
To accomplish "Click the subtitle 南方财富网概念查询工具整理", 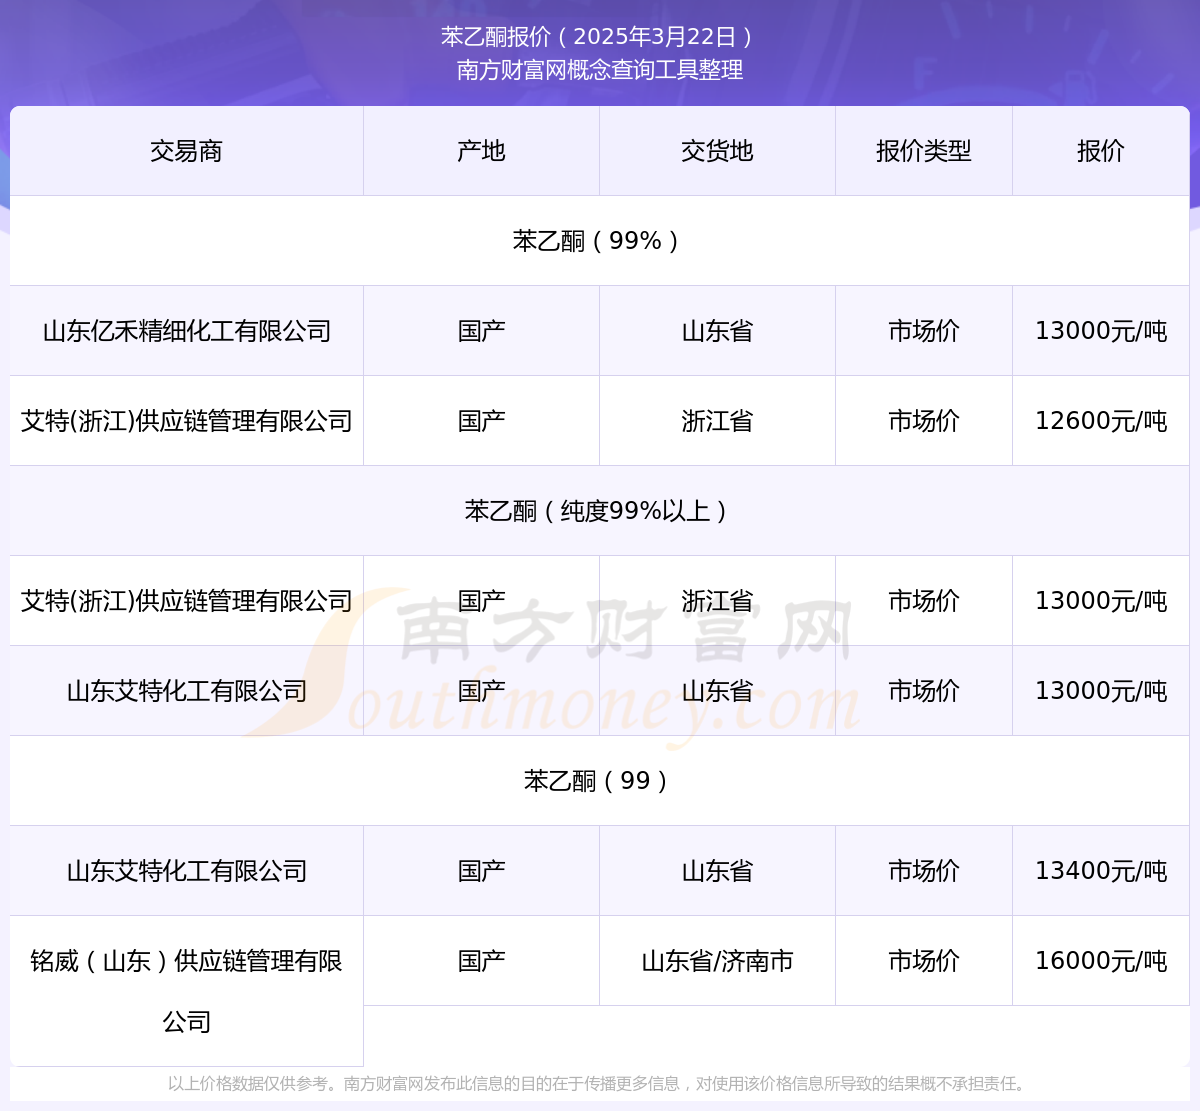I will point(600,70).
